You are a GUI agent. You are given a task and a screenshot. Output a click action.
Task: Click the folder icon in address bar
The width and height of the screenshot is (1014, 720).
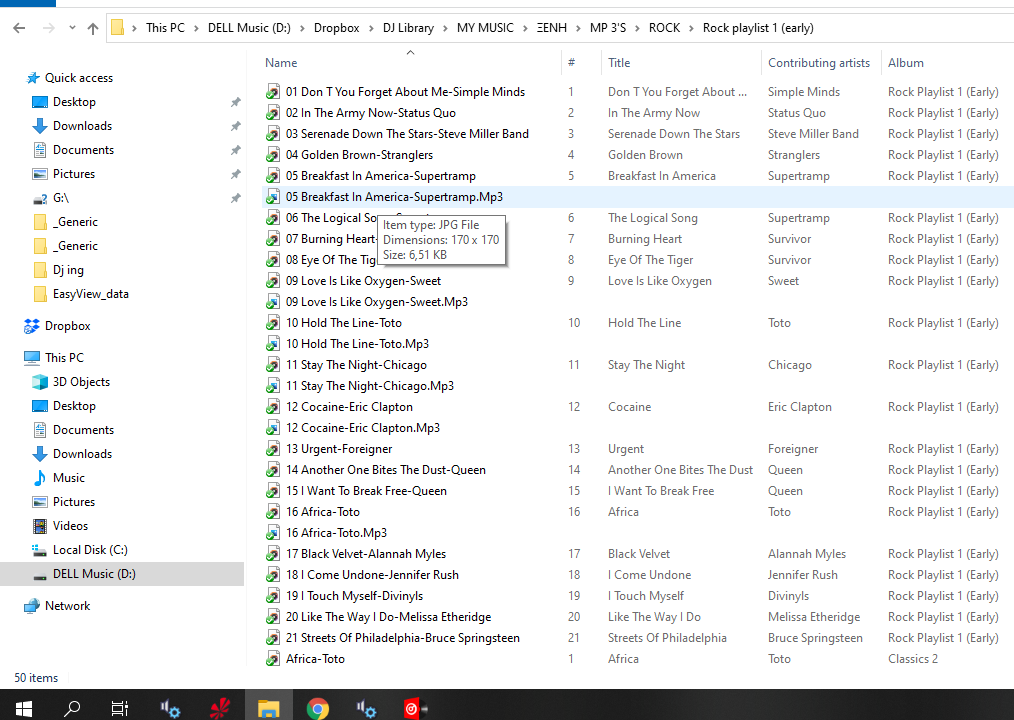point(117,28)
